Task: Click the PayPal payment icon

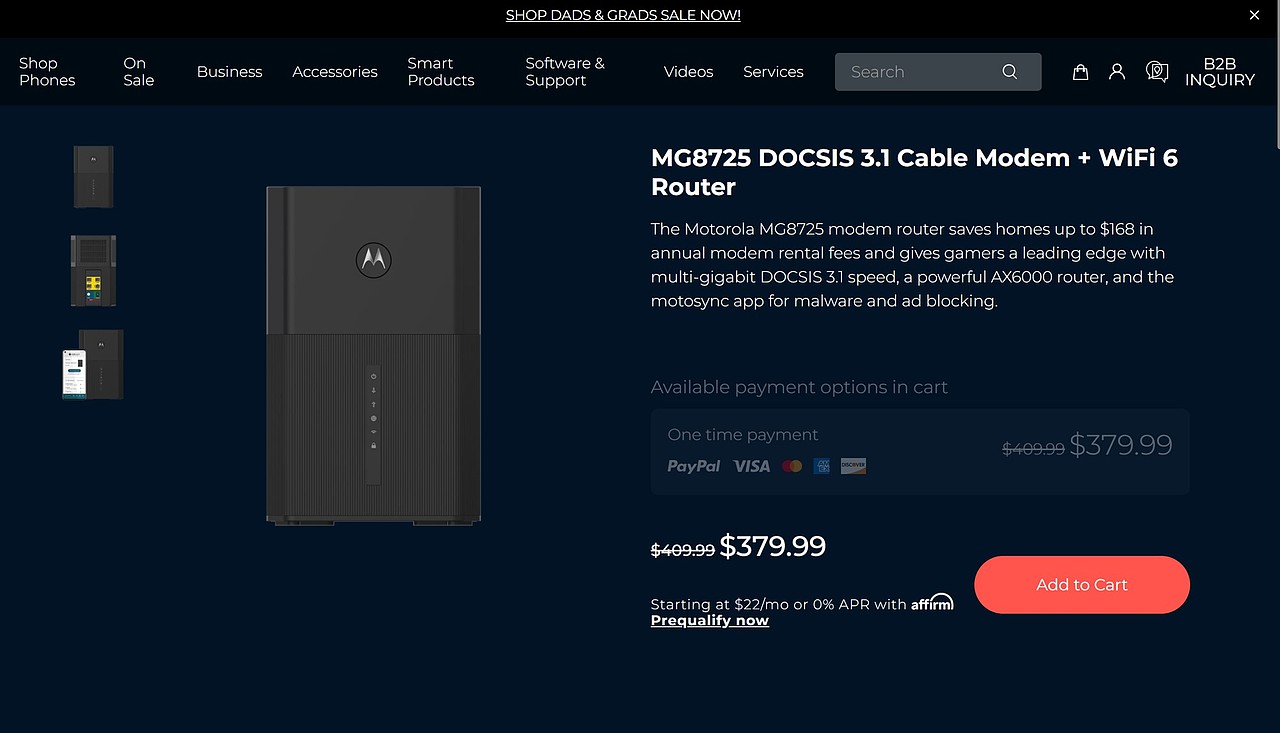Action: click(694, 466)
